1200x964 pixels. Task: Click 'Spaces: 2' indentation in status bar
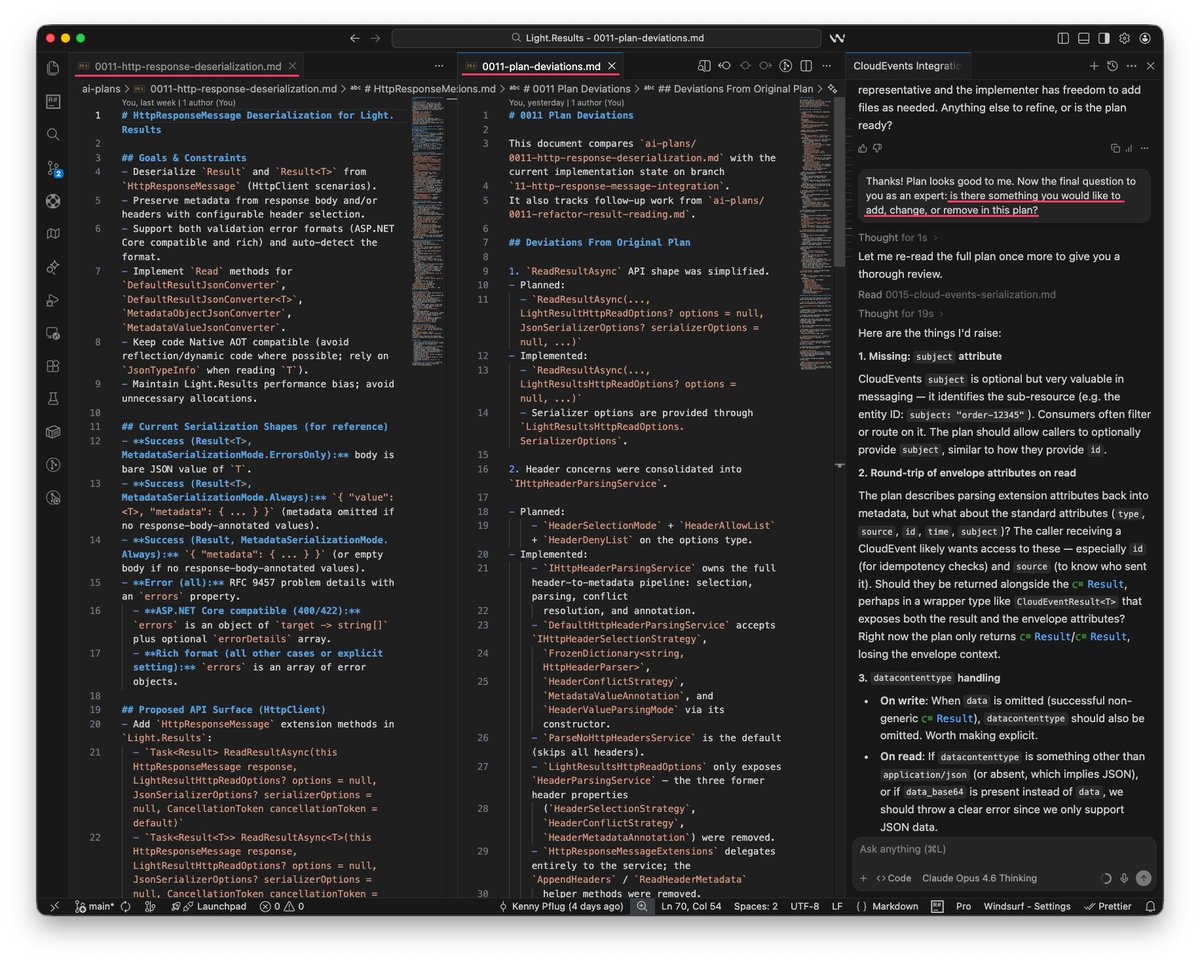coord(755,906)
